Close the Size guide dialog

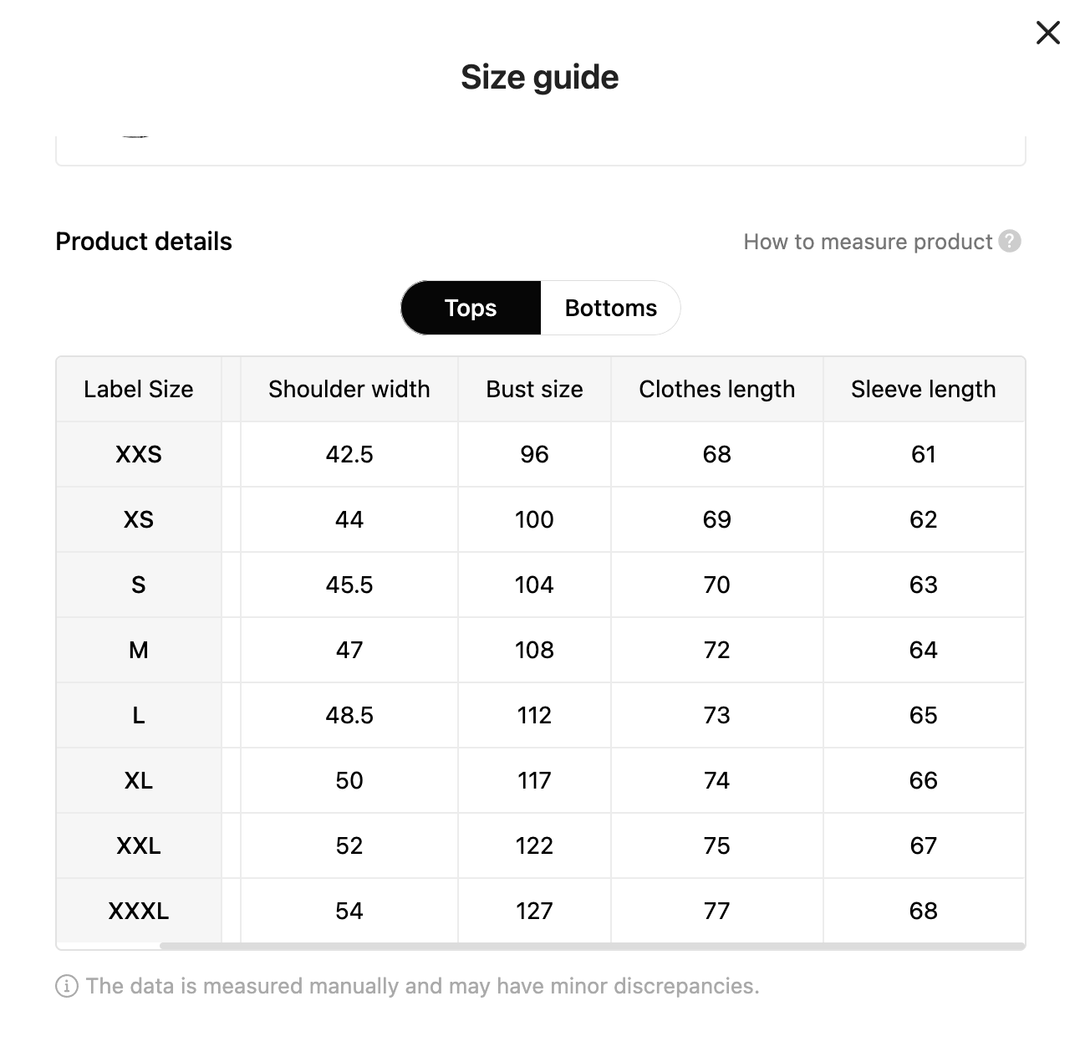(x=1047, y=33)
